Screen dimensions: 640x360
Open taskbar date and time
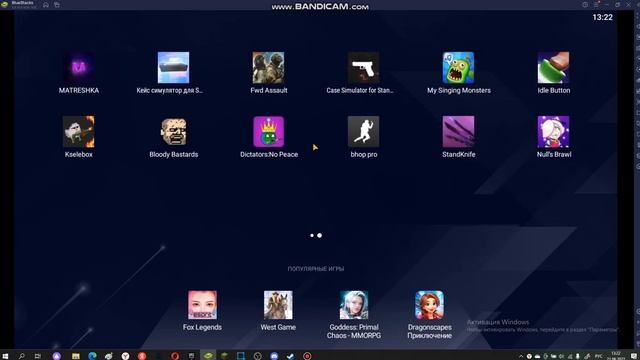point(616,356)
